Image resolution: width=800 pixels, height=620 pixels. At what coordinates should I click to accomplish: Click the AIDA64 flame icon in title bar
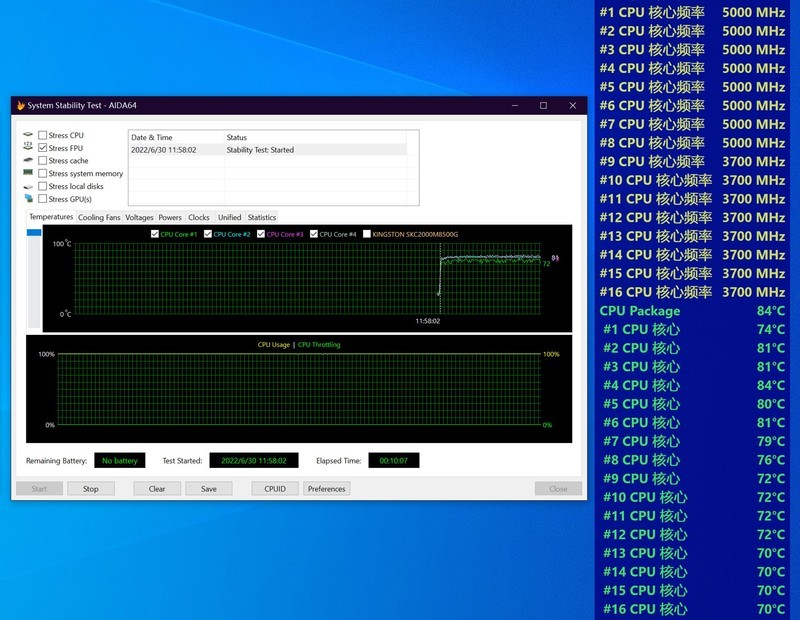(22, 104)
